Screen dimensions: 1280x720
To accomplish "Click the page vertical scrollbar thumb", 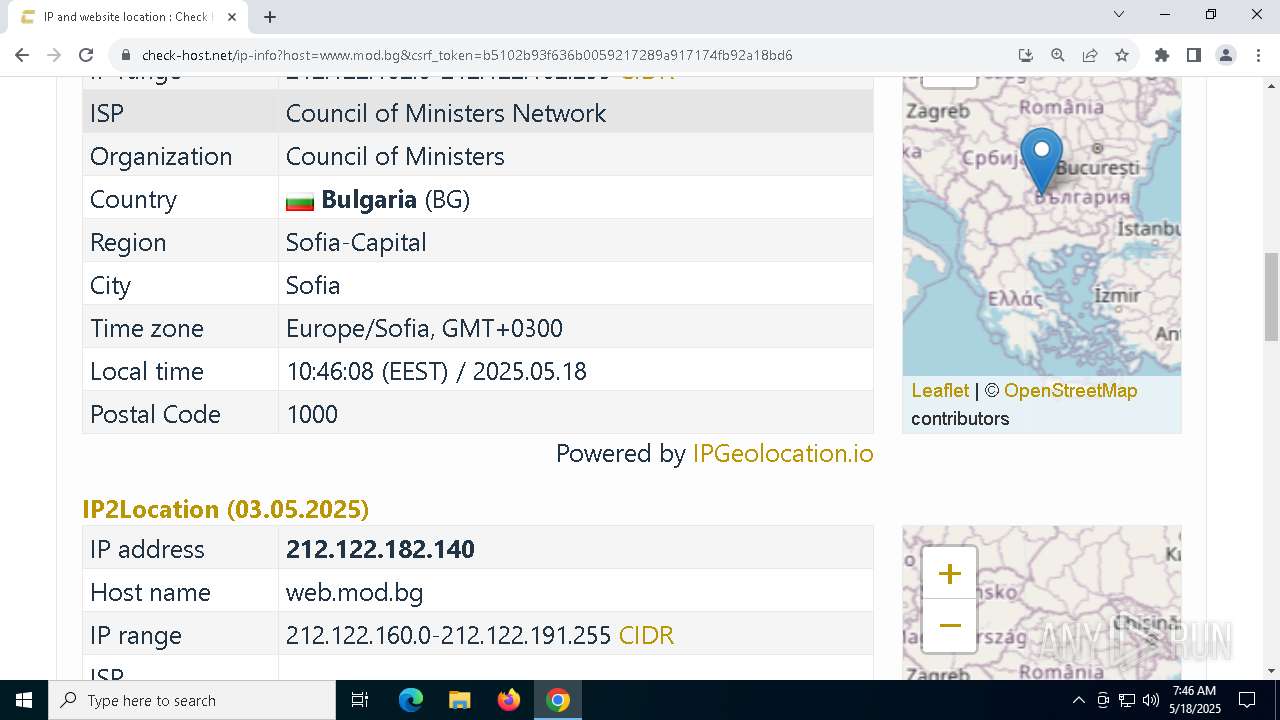I will coord(1271,297).
